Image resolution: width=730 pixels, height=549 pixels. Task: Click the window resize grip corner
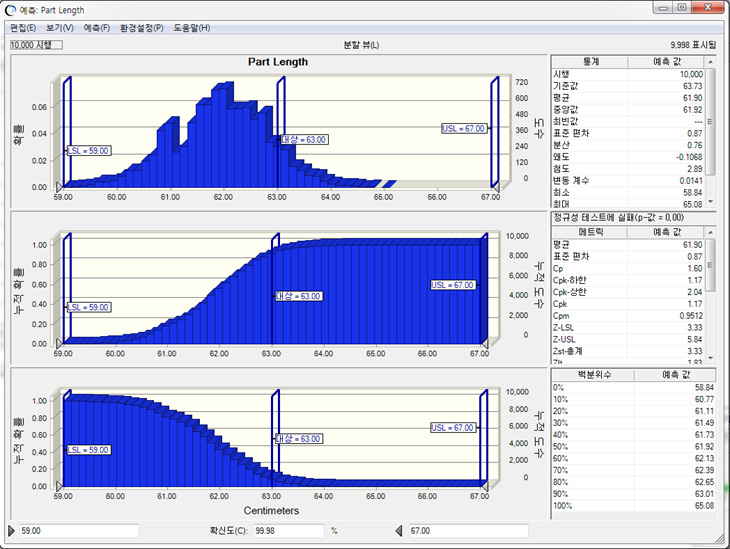click(721, 539)
